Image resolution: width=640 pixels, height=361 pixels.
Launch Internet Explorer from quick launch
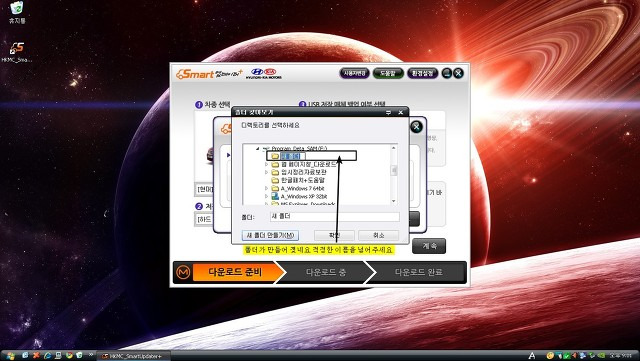click(47, 355)
